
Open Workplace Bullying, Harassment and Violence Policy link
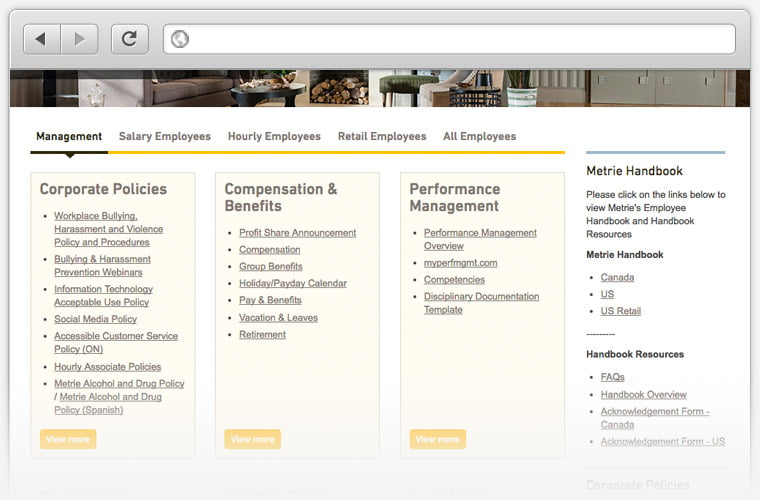[109, 229]
